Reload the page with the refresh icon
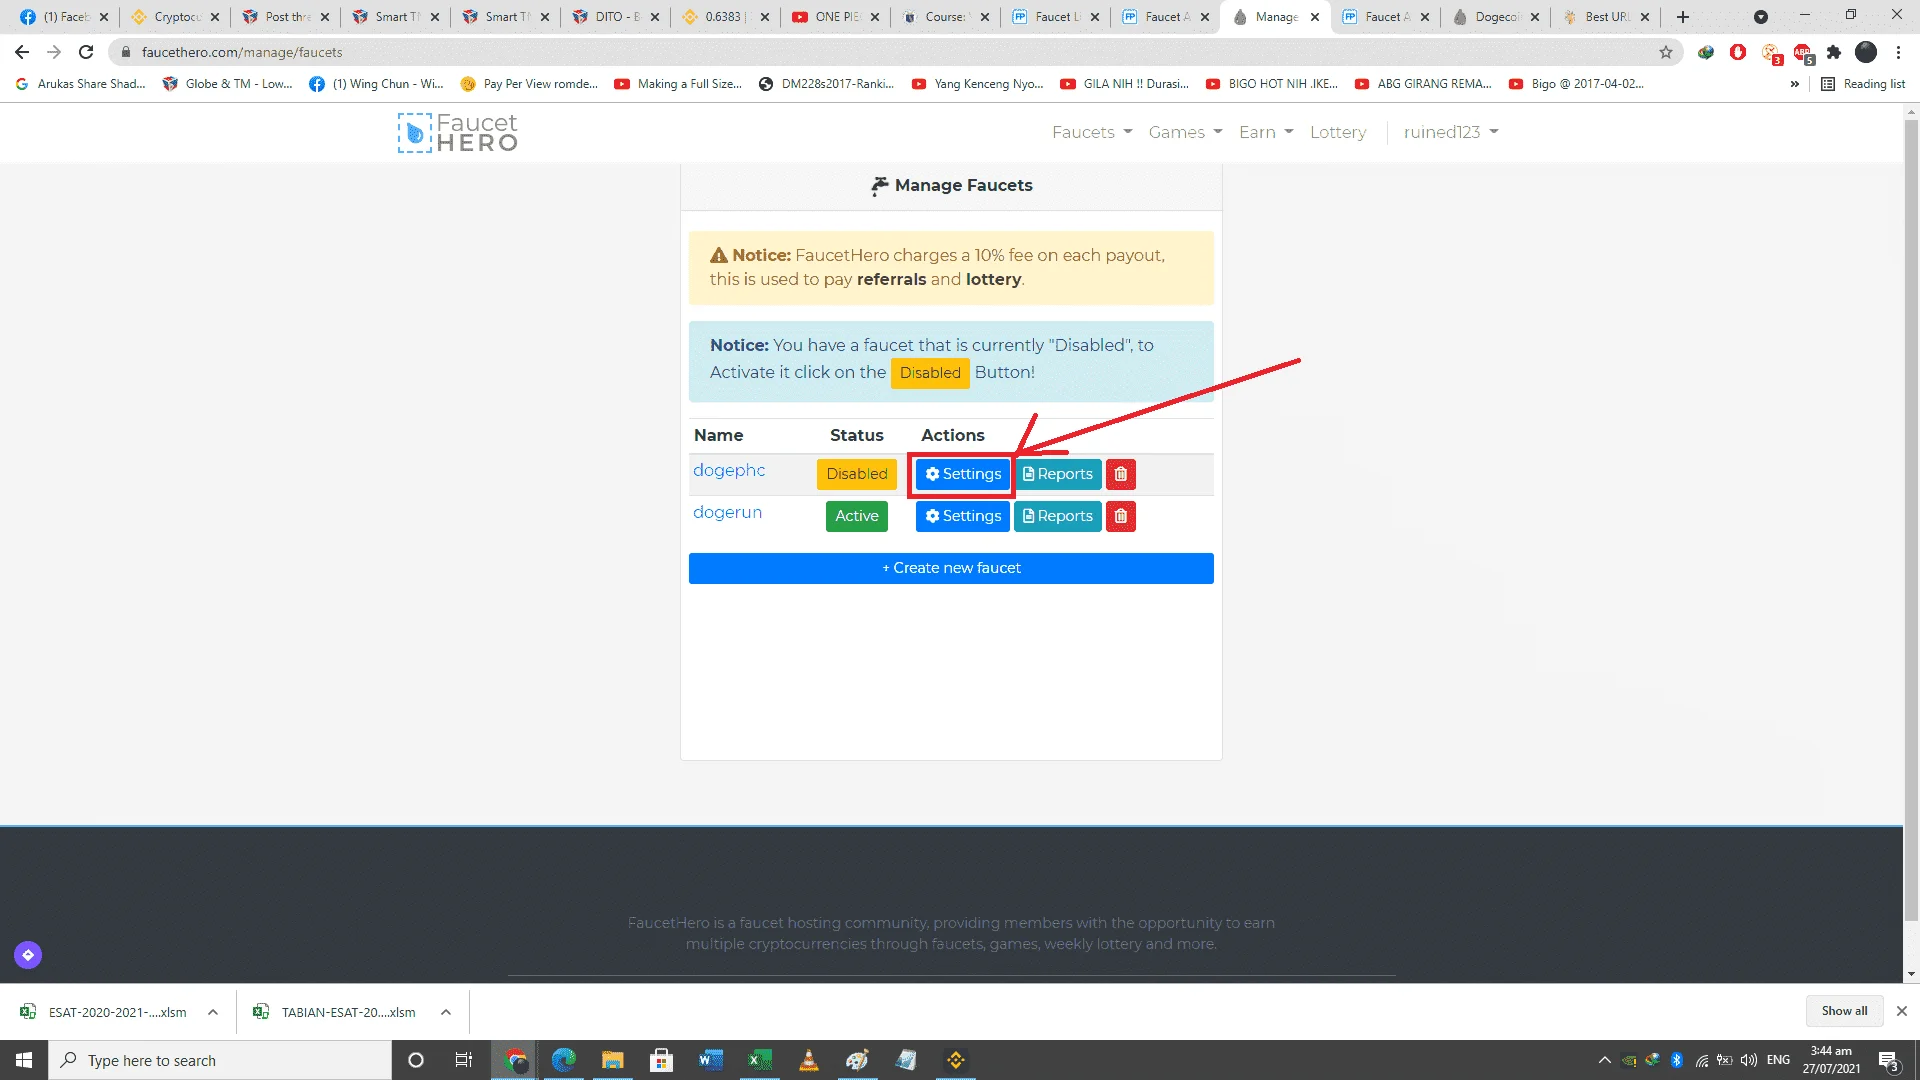Screen dimensions: 1920x1080 tap(86, 52)
